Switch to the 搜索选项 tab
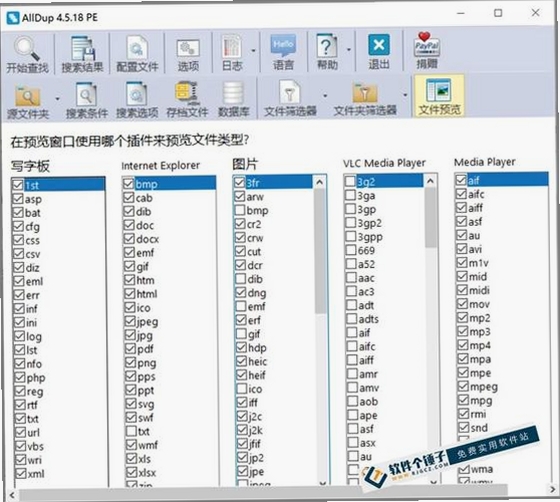 pyautogui.click(x=137, y=100)
